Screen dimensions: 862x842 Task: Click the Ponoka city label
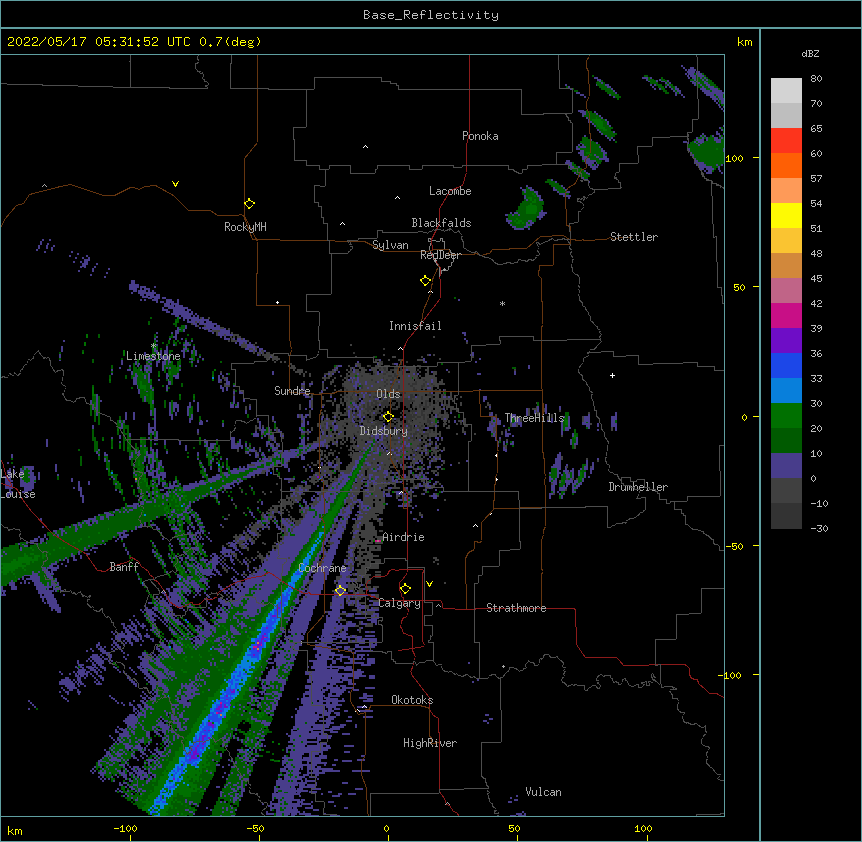coord(480,136)
